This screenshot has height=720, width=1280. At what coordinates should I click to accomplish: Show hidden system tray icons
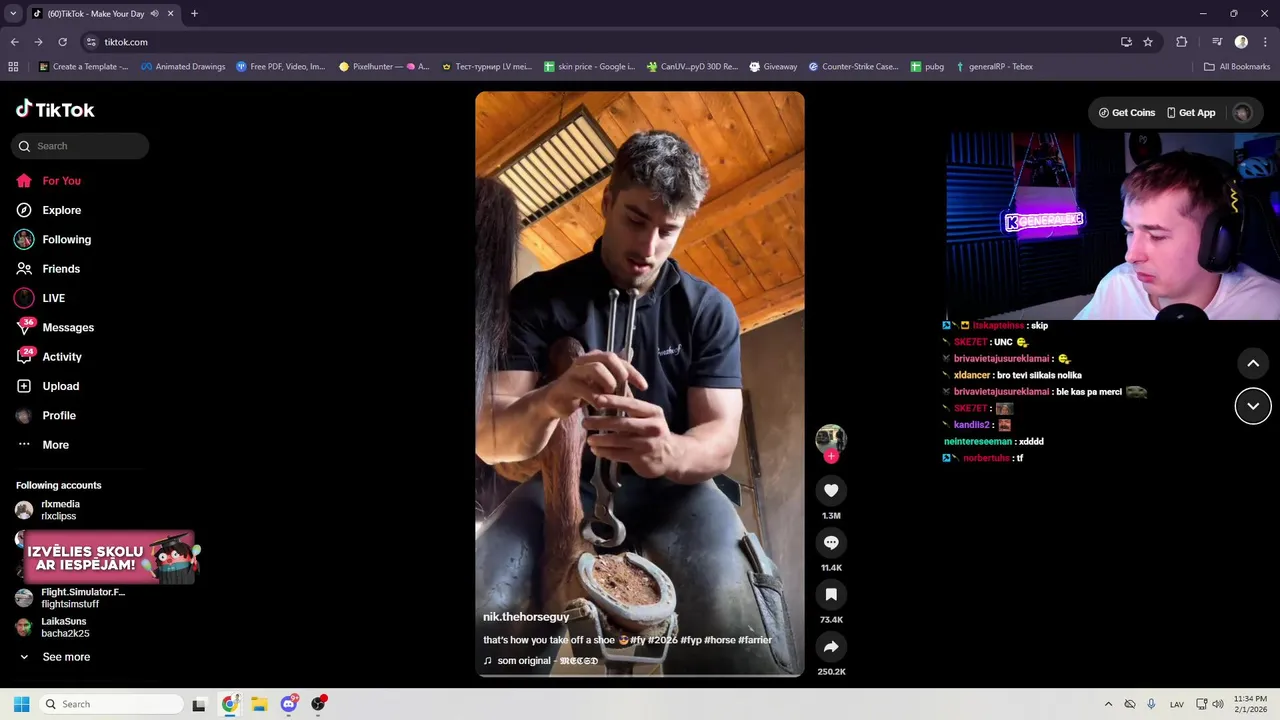[x=1108, y=704]
